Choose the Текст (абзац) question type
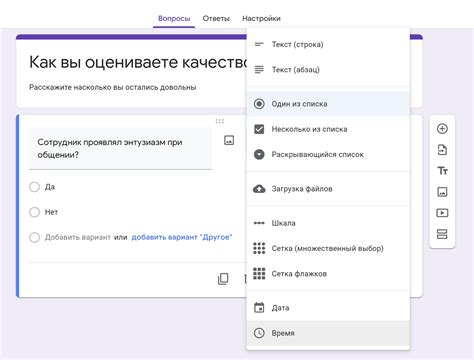This screenshot has height=360, width=474. click(328, 70)
